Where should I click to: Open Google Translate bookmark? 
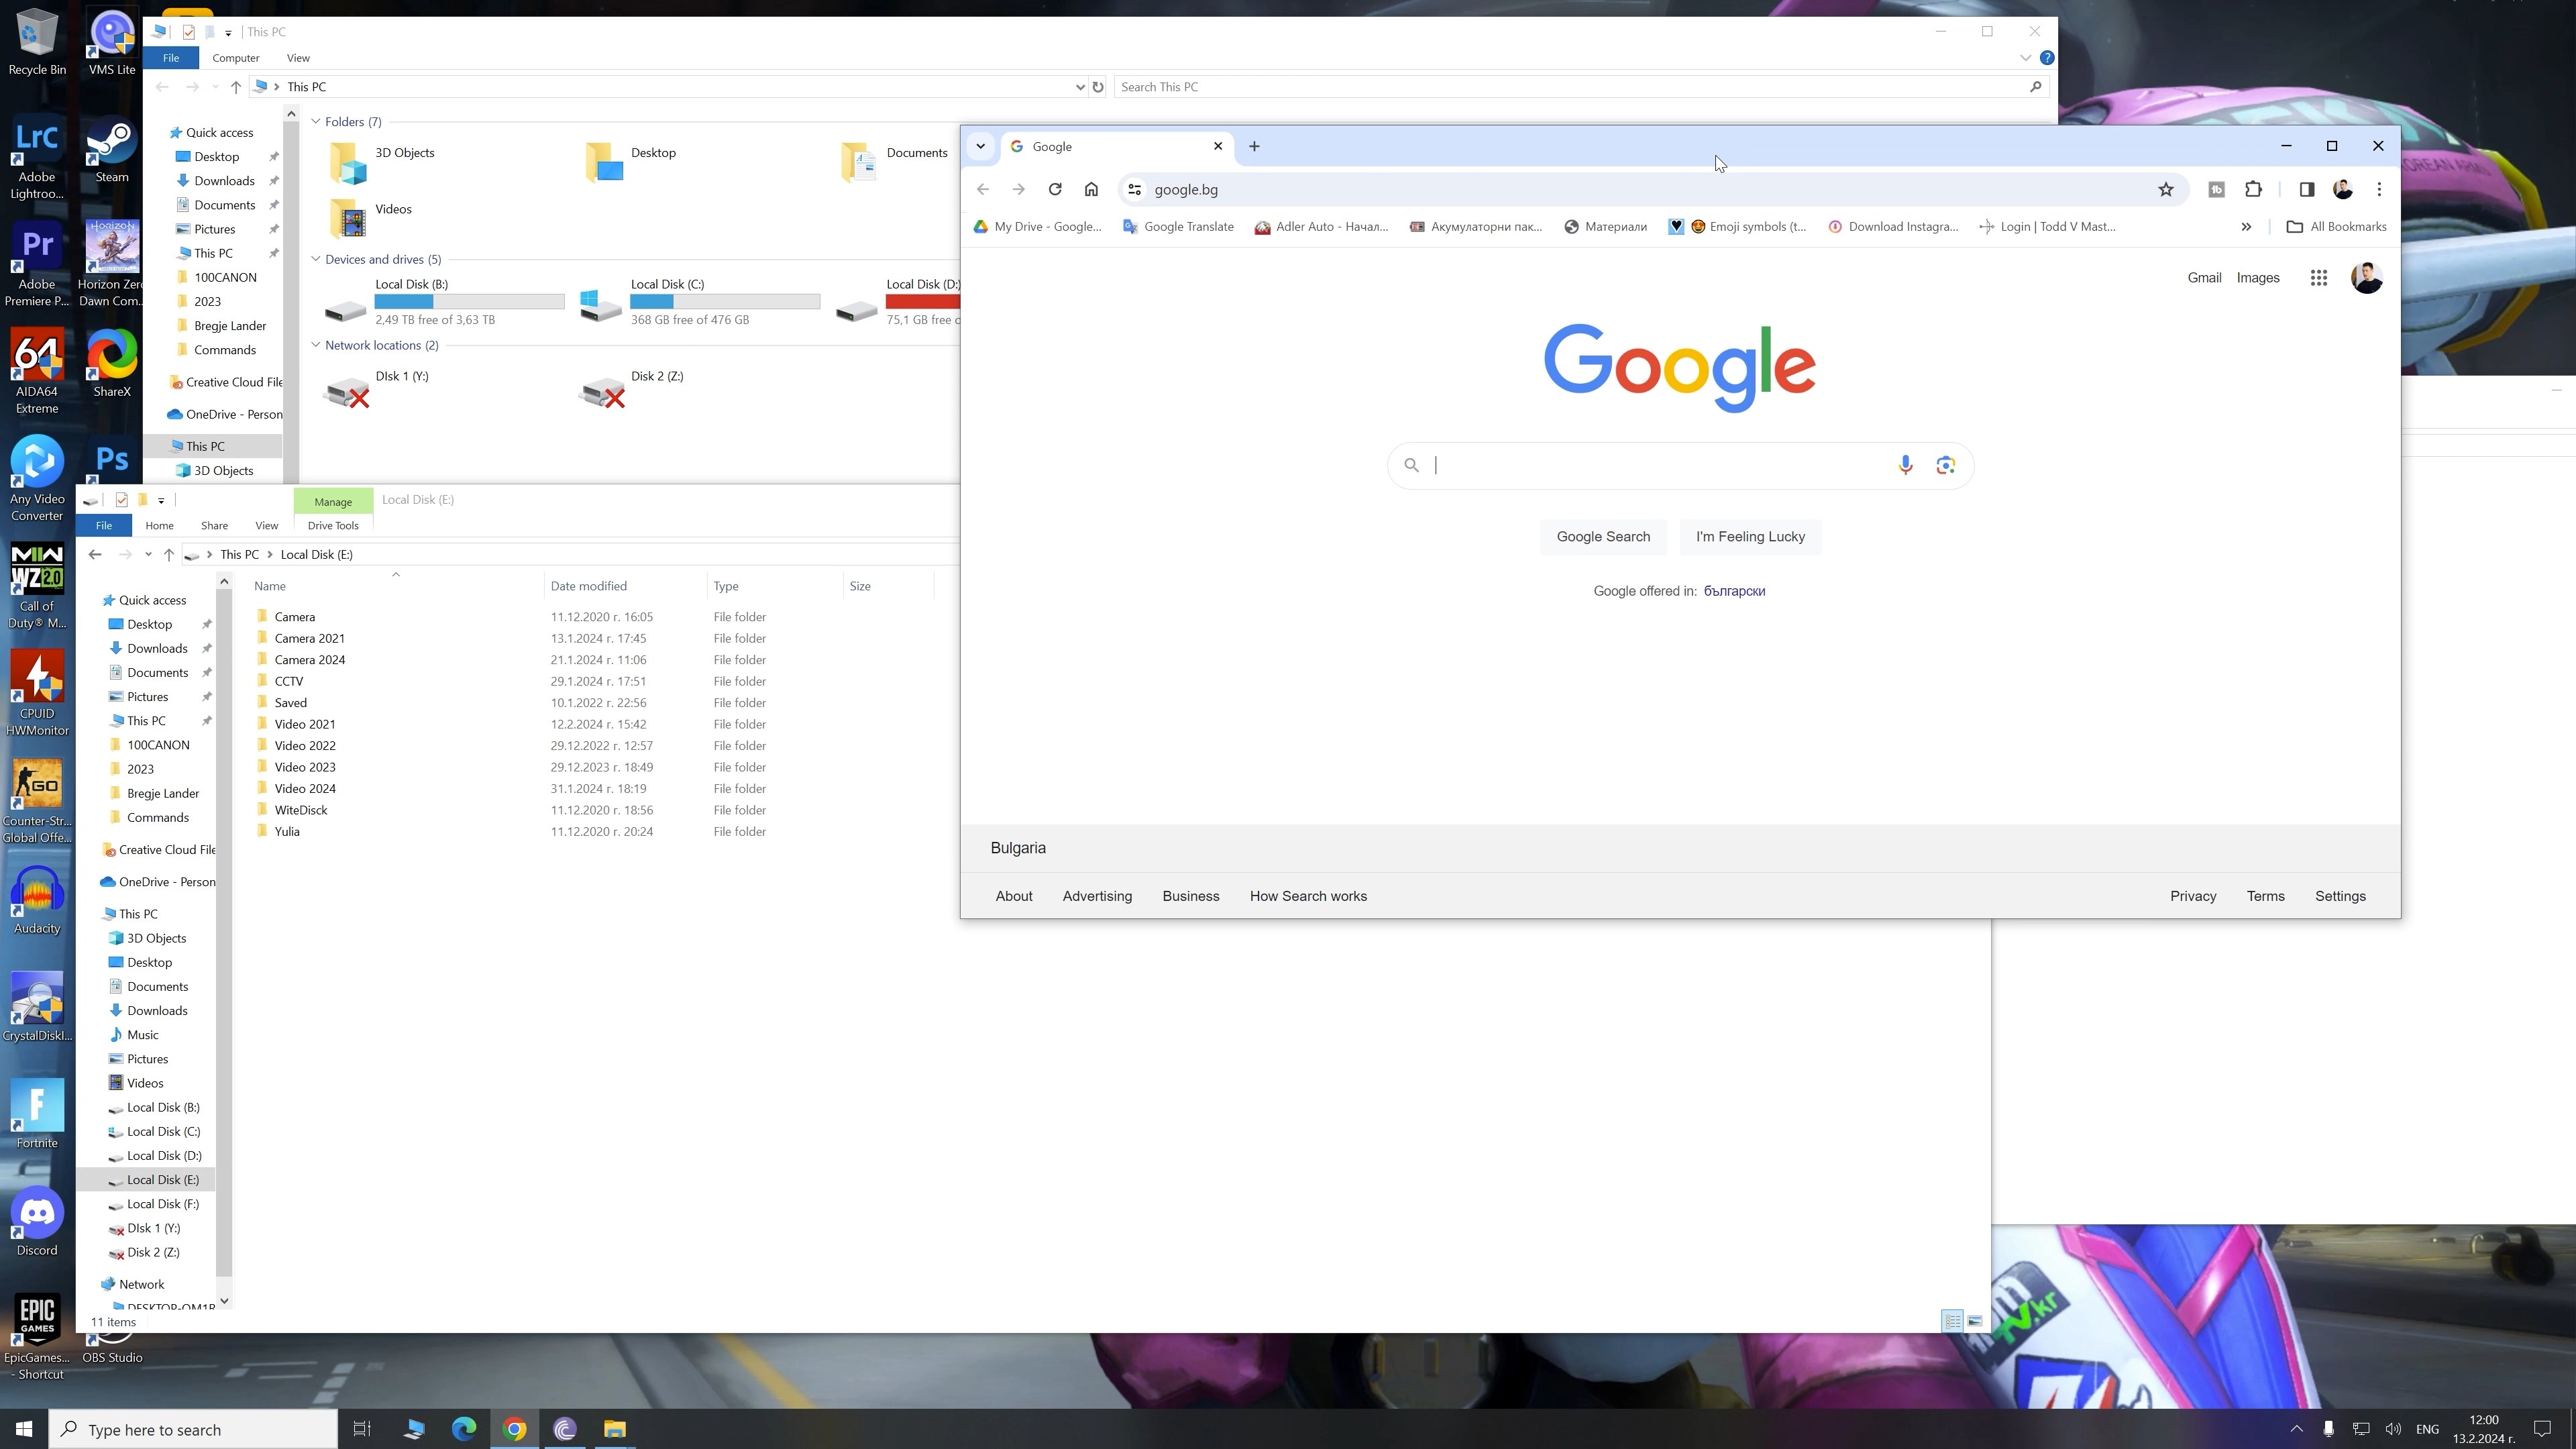pos(1178,227)
